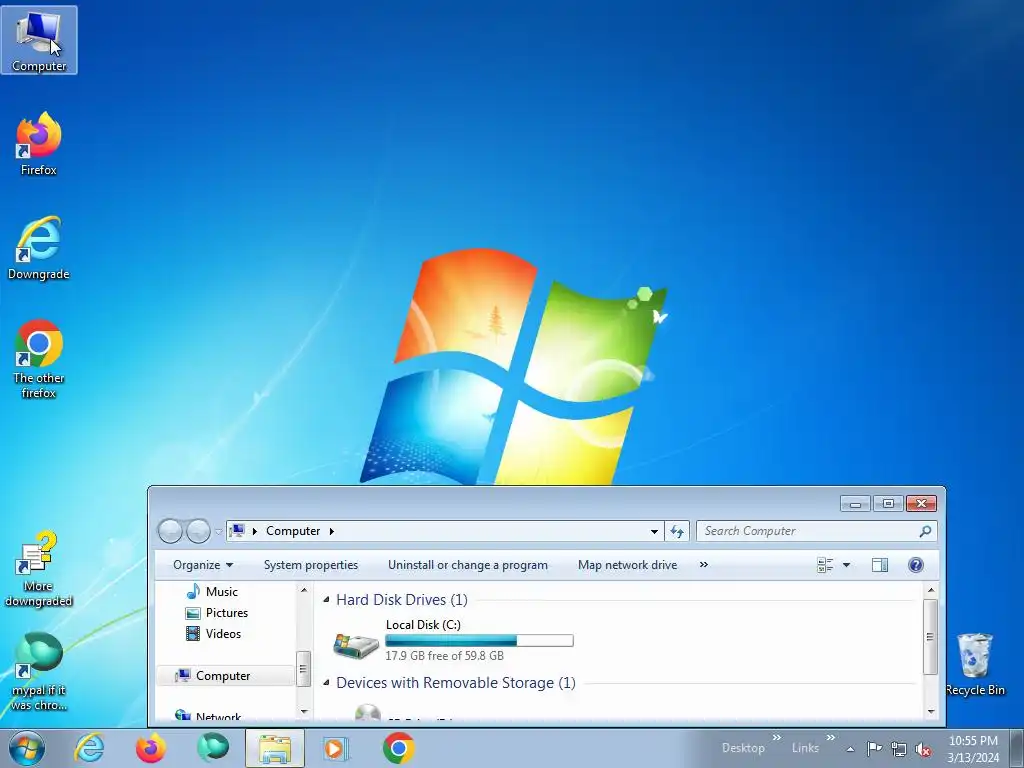Image resolution: width=1024 pixels, height=768 pixels.
Task: Select the Firefox desktop shortcut
Action: click(x=39, y=144)
